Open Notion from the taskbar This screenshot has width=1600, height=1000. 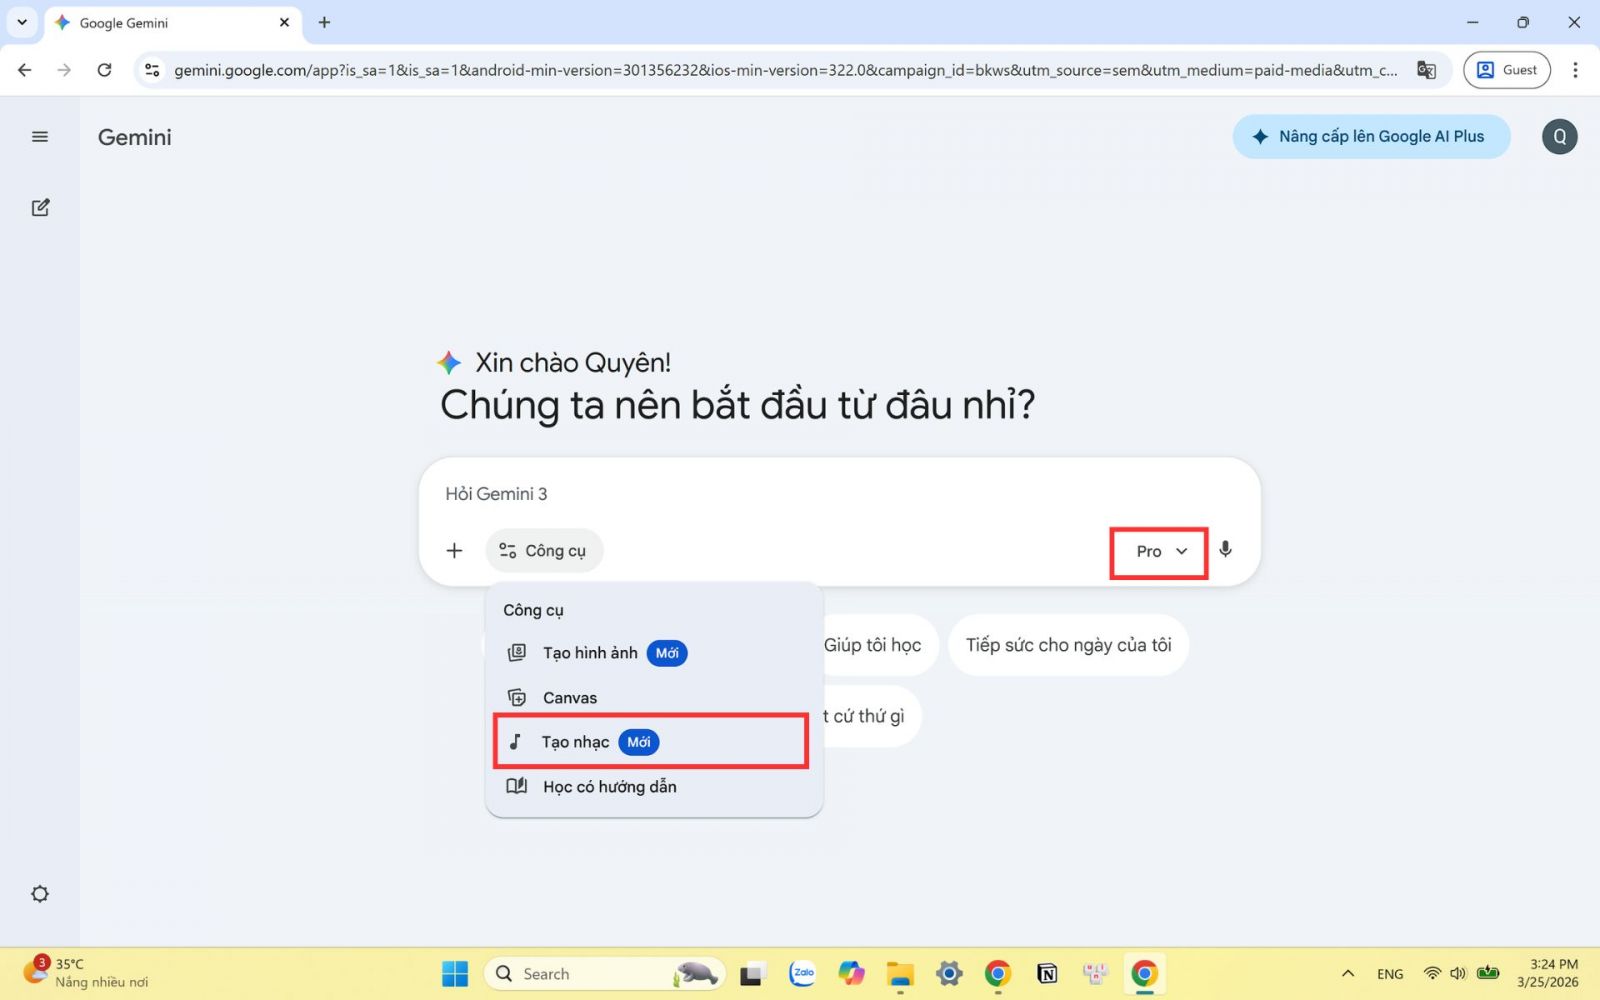(1047, 974)
